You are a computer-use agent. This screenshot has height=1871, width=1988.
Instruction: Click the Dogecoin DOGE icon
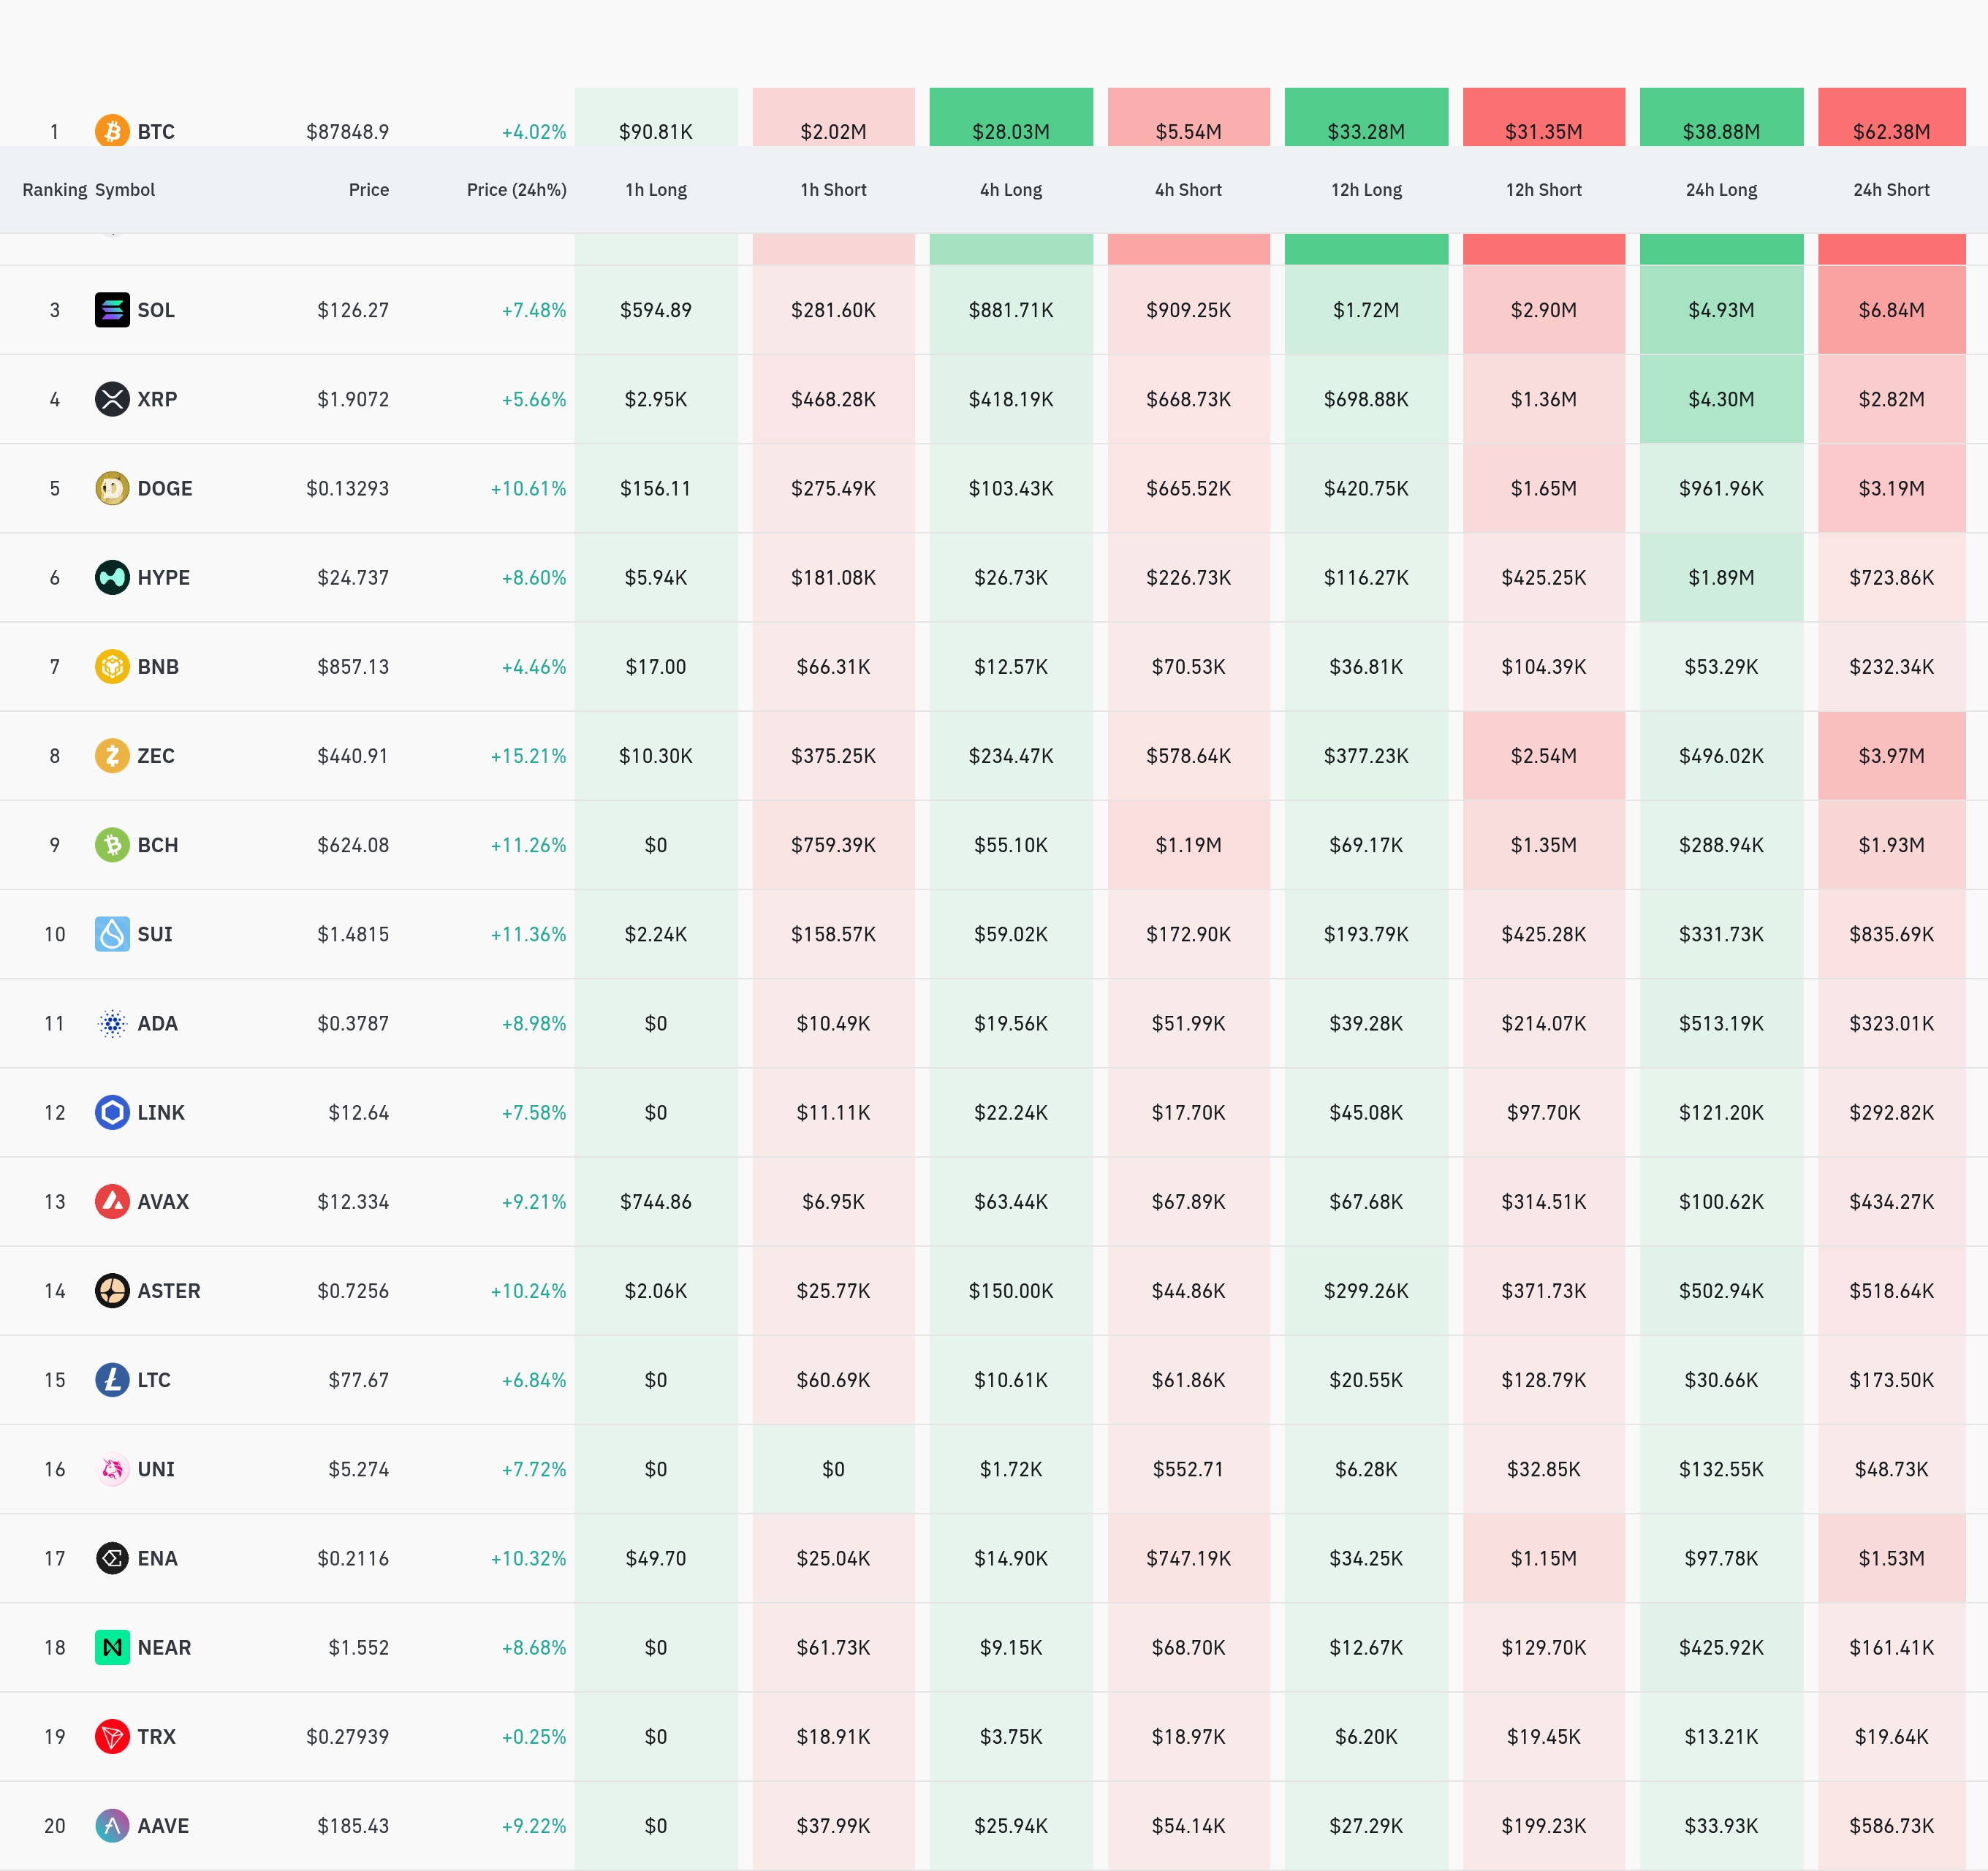click(112, 488)
